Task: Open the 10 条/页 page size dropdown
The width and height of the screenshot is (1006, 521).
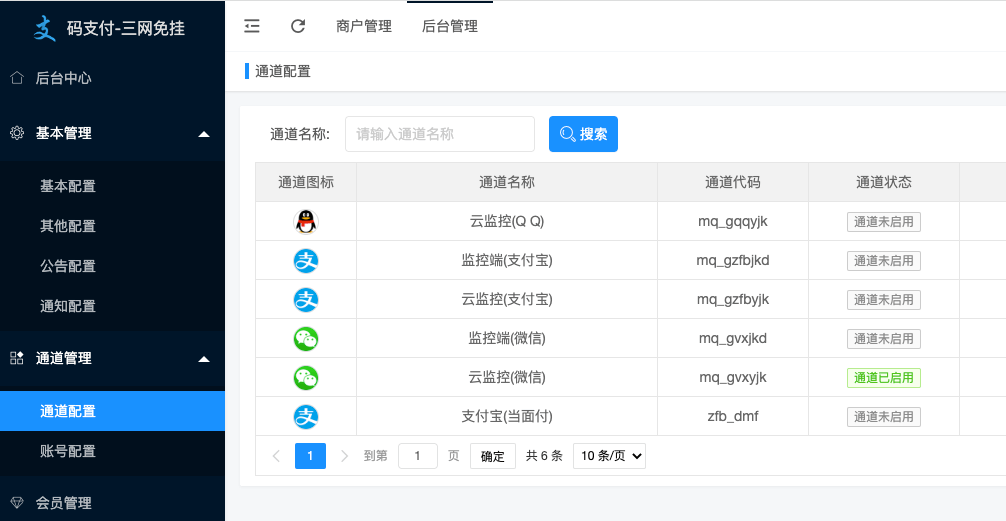Action: (x=610, y=456)
